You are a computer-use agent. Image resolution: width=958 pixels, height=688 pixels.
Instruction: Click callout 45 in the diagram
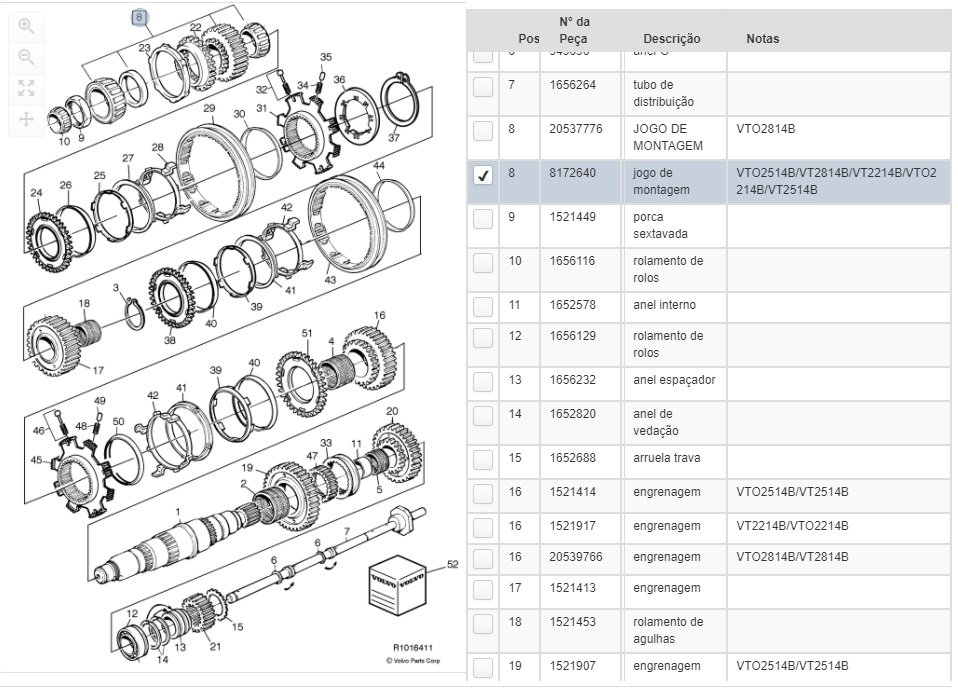click(x=36, y=459)
